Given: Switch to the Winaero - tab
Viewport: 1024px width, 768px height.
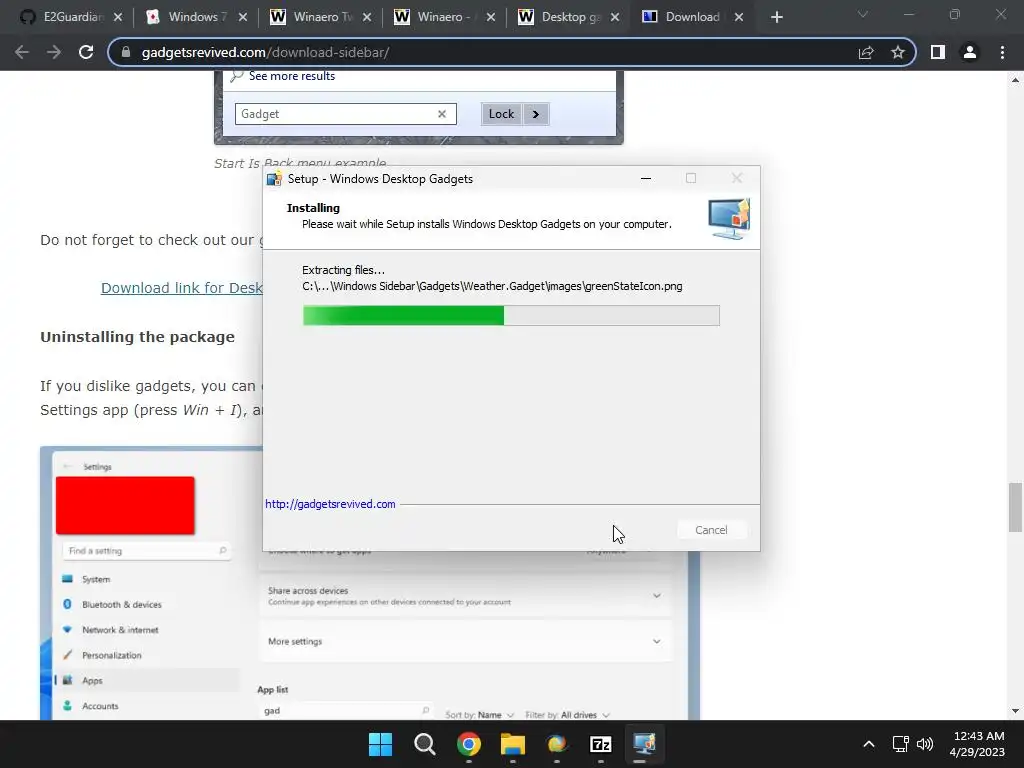Looking at the screenshot, I should (x=444, y=17).
